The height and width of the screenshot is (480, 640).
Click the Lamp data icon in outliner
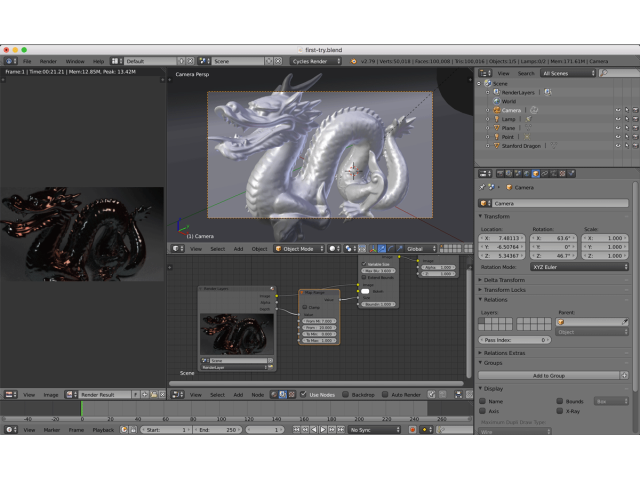tap(529, 119)
